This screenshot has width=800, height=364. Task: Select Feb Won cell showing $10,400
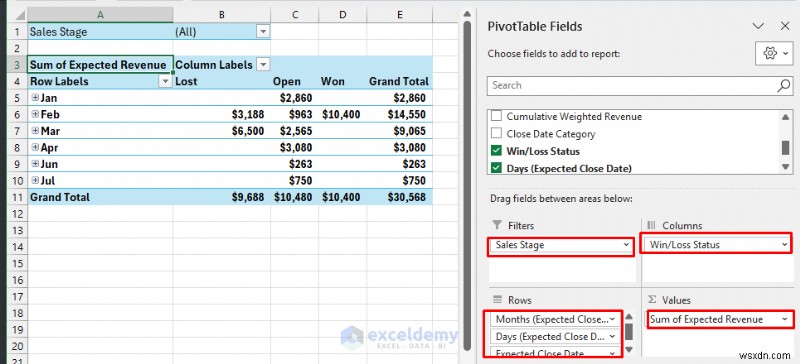tap(342, 114)
